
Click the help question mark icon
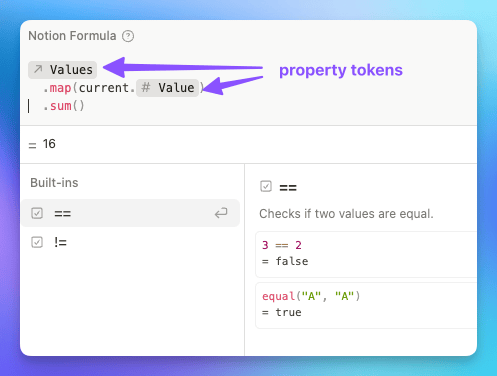click(x=128, y=36)
